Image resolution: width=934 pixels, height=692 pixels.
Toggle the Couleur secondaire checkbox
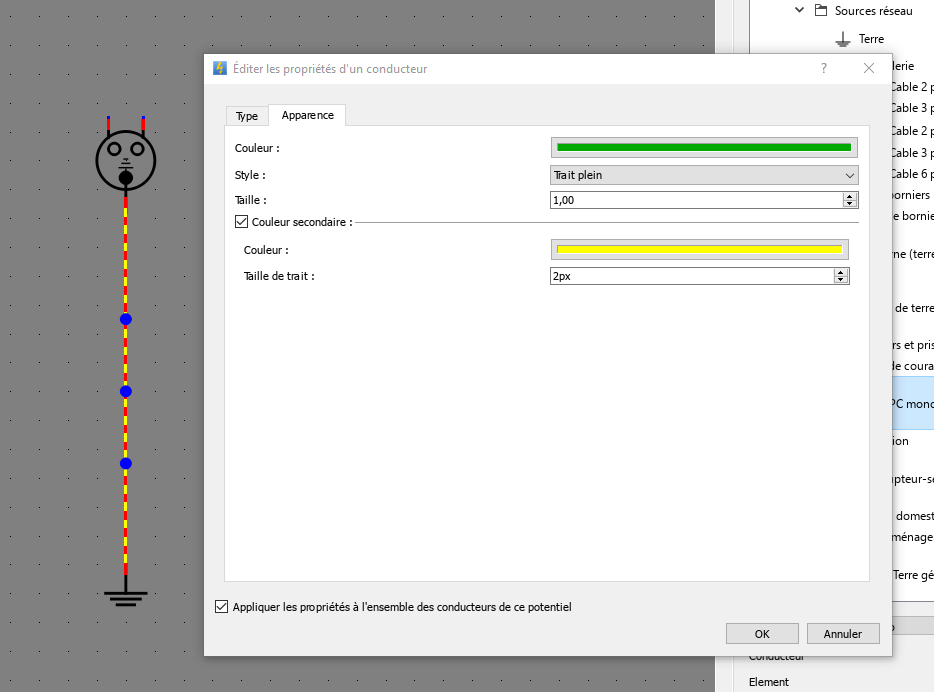click(x=241, y=222)
